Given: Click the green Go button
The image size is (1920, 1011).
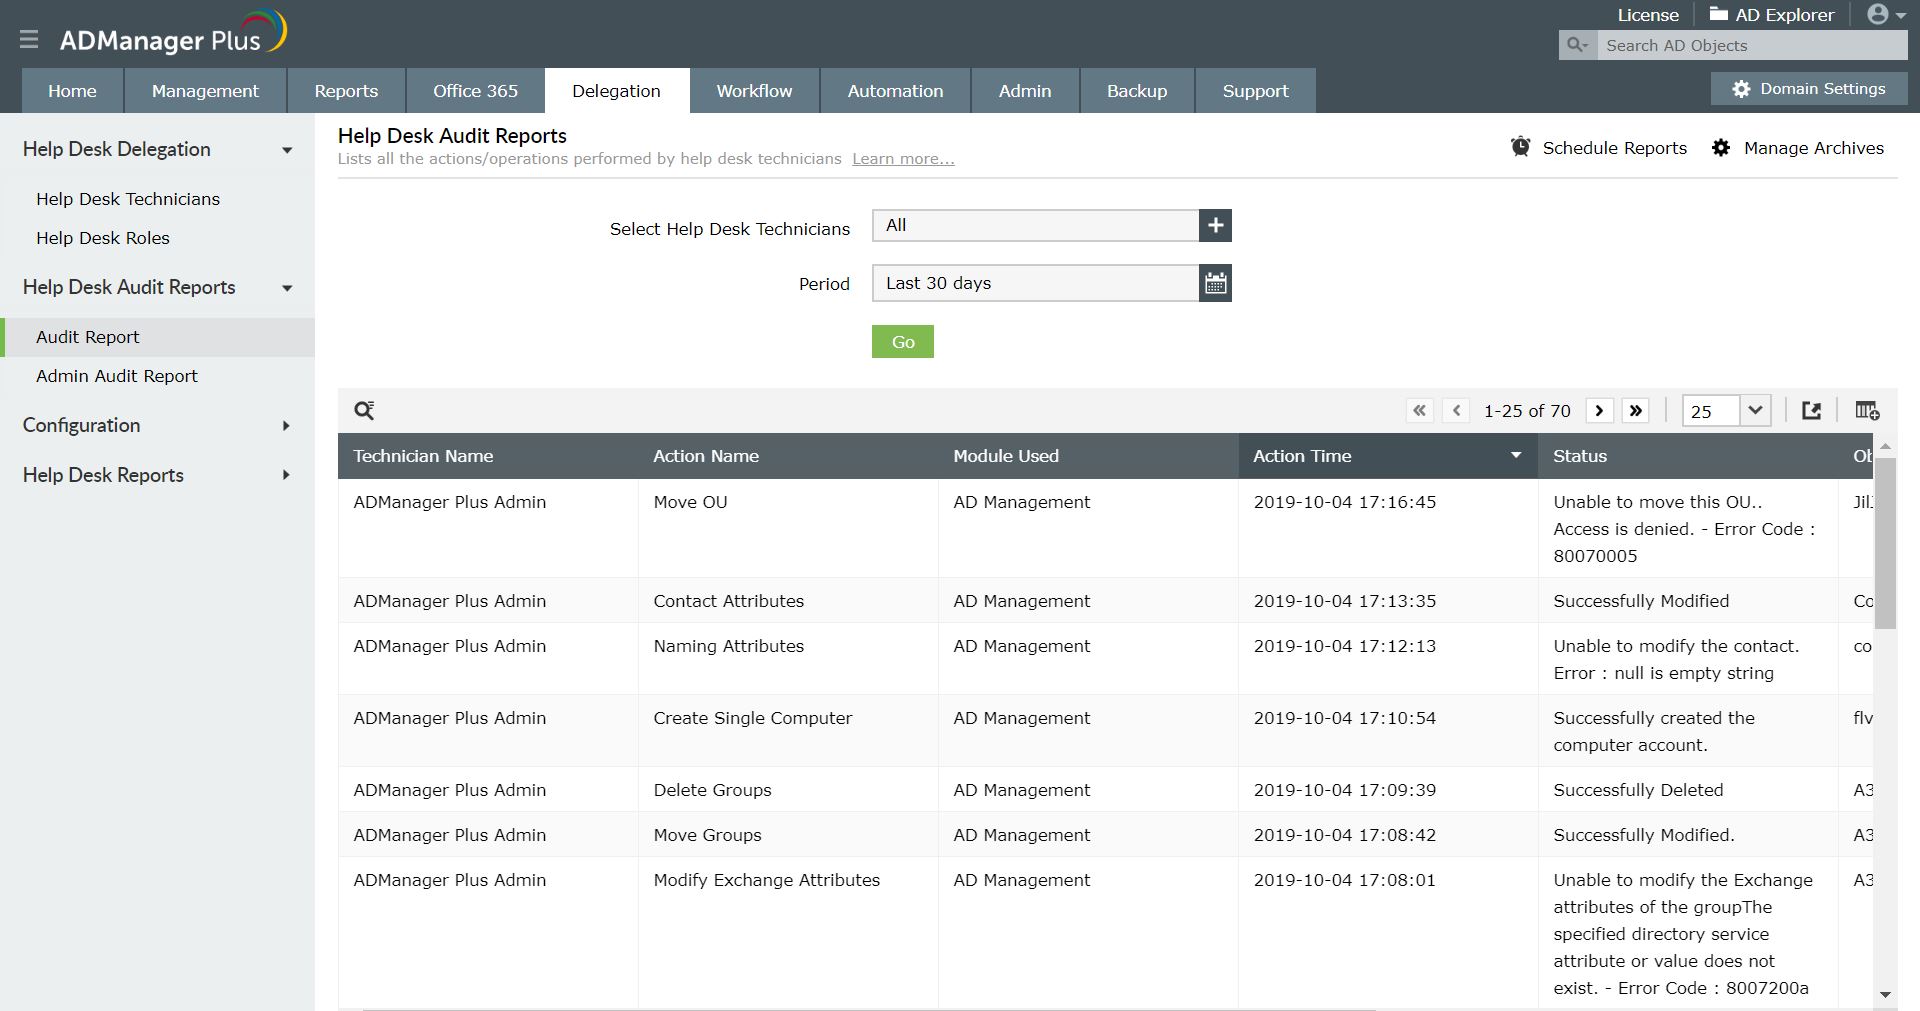Looking at the screenshot, I should (x=903, y=342).
